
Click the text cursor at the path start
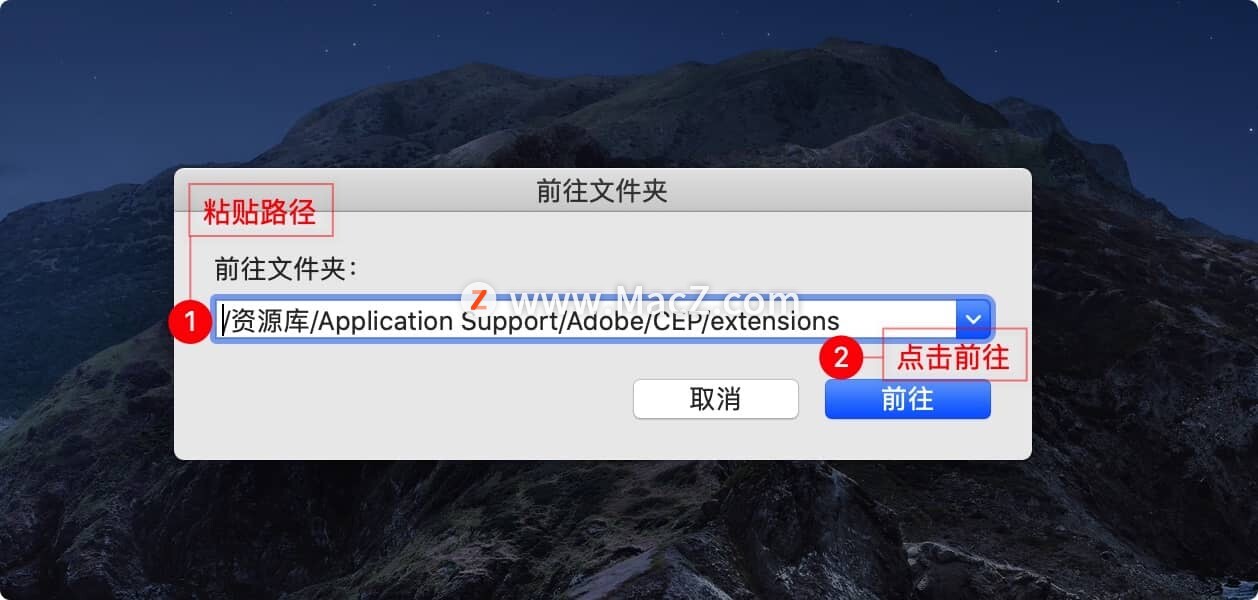(x=223, y=321)
